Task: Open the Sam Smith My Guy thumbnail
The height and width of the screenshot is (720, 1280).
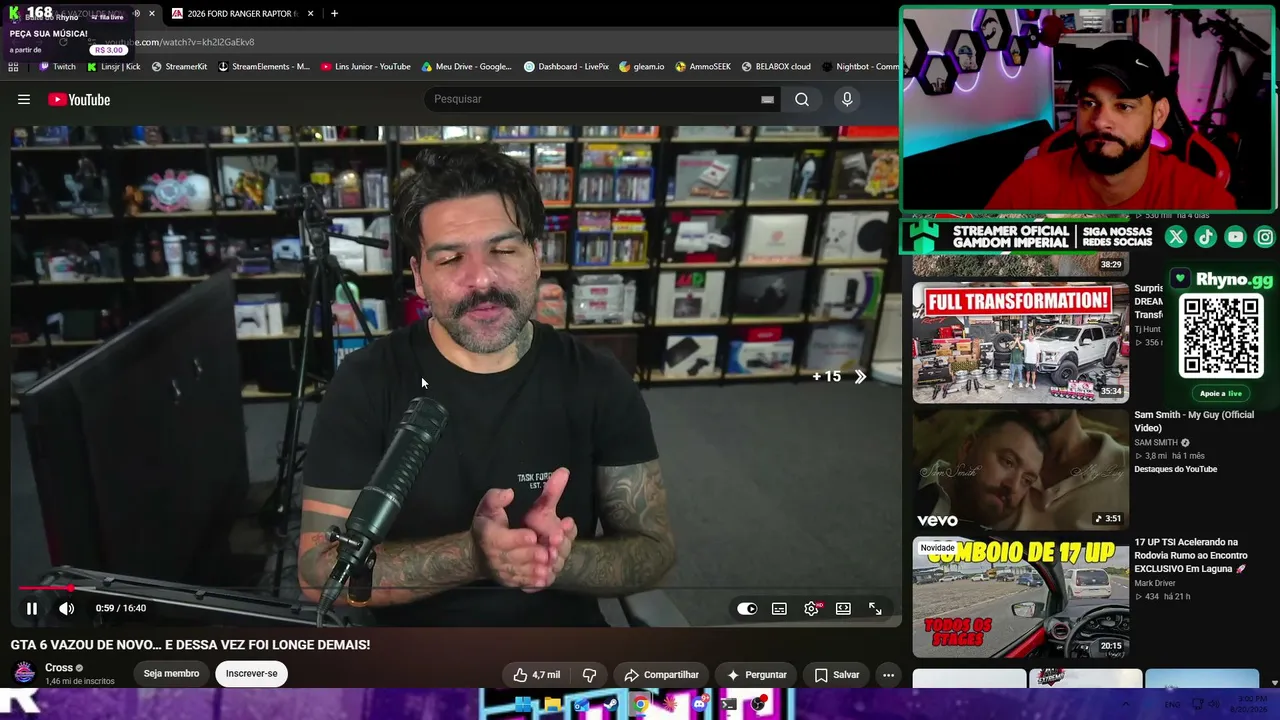Action: coord(1020,469)
